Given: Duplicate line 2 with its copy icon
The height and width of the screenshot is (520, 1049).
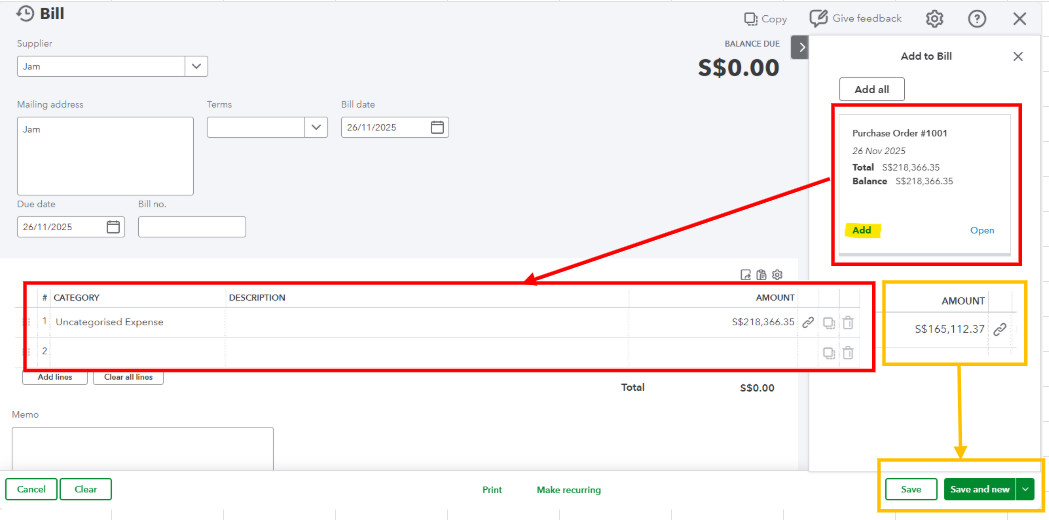Looking at the screenshot, I should 828,353.
